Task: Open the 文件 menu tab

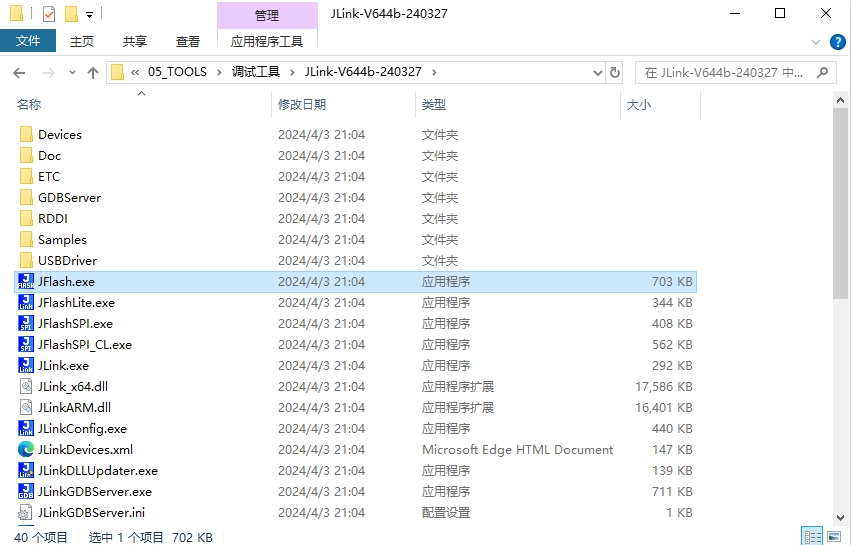Action: coord(28,41)
